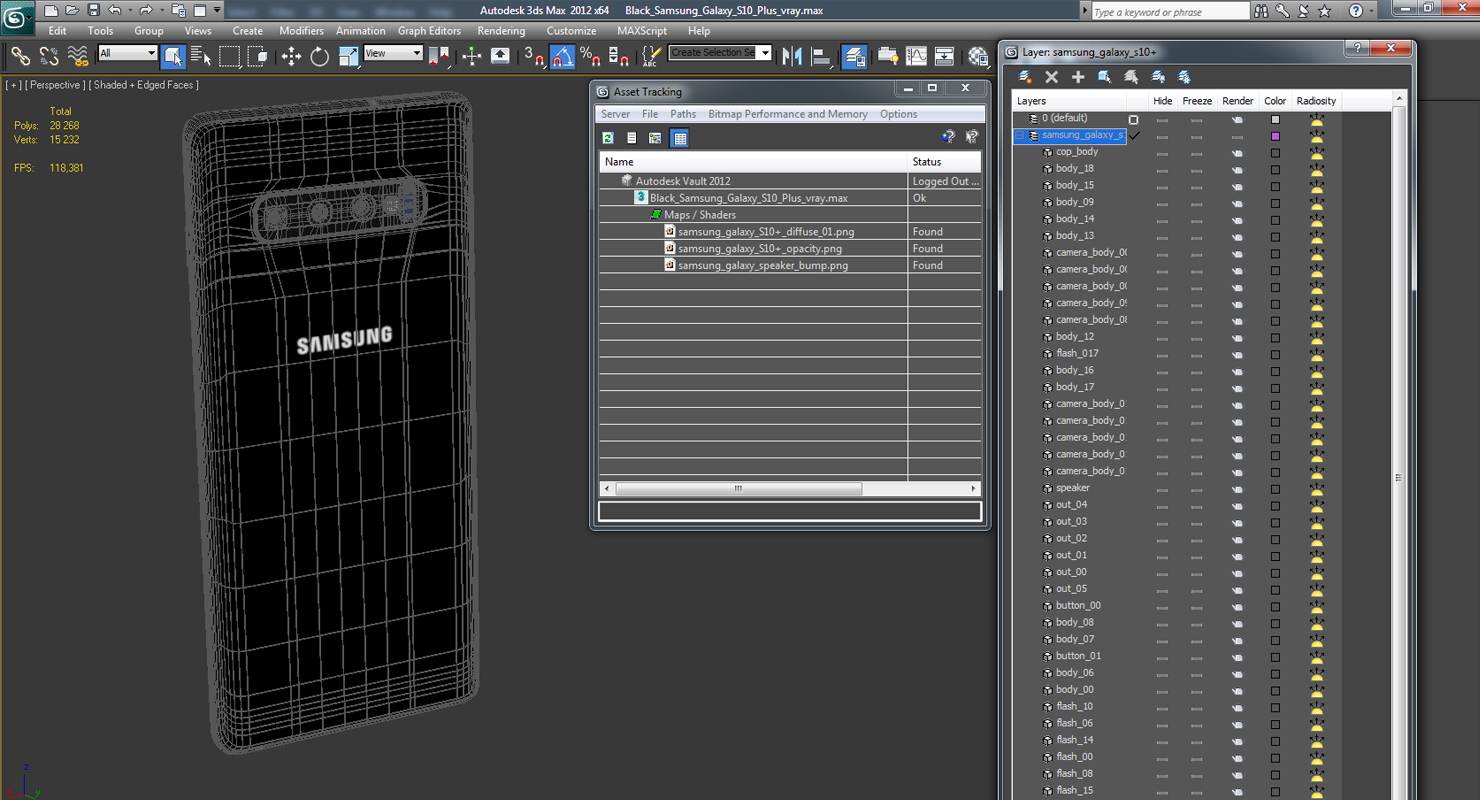Open Bitmap Performance and Memory menu
Image resolution: width=1480 pixels, height=800 pixels.
pos(788,114)
